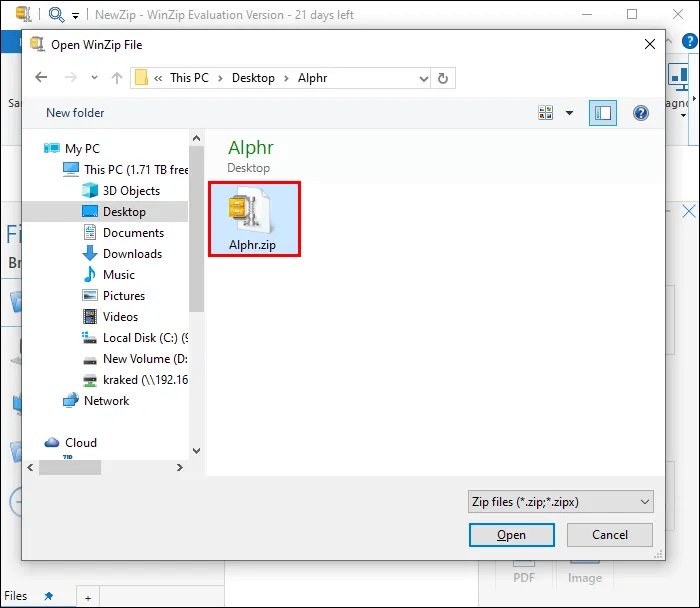Select This PC in the tree
700x608 pixels.
point(136,170)
